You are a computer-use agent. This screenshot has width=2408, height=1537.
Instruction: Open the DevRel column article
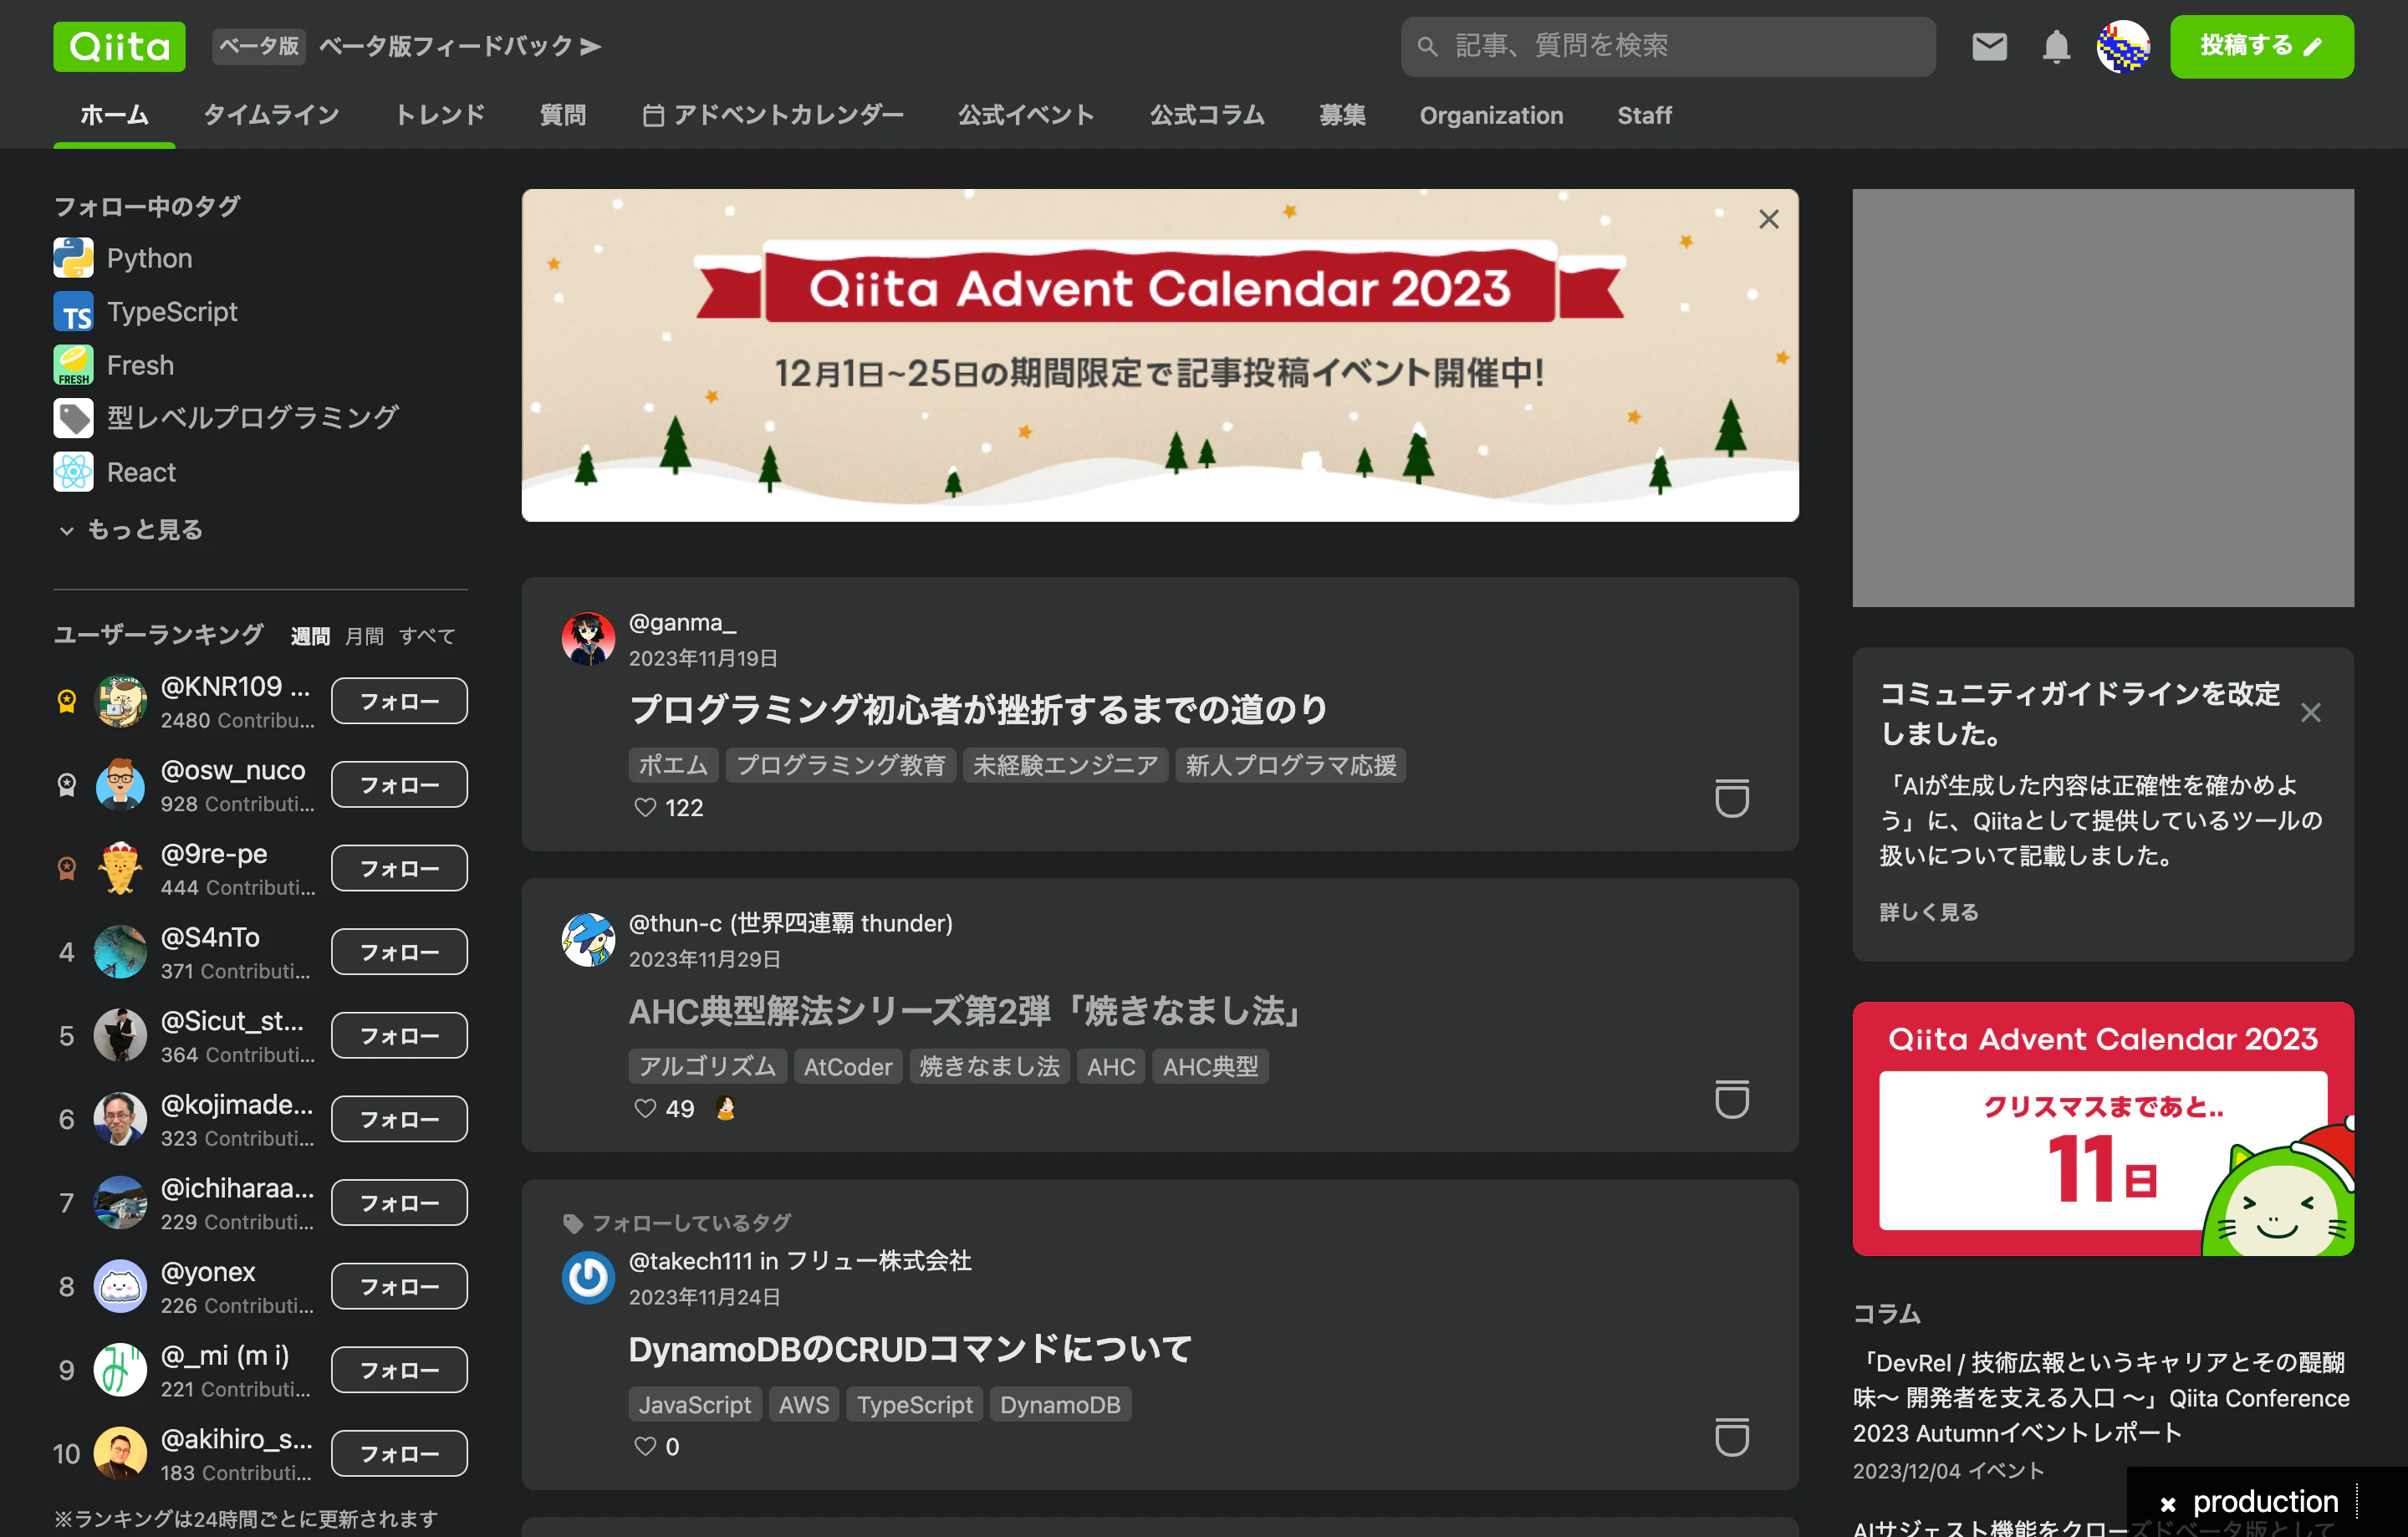[x=2101, y=1397]
